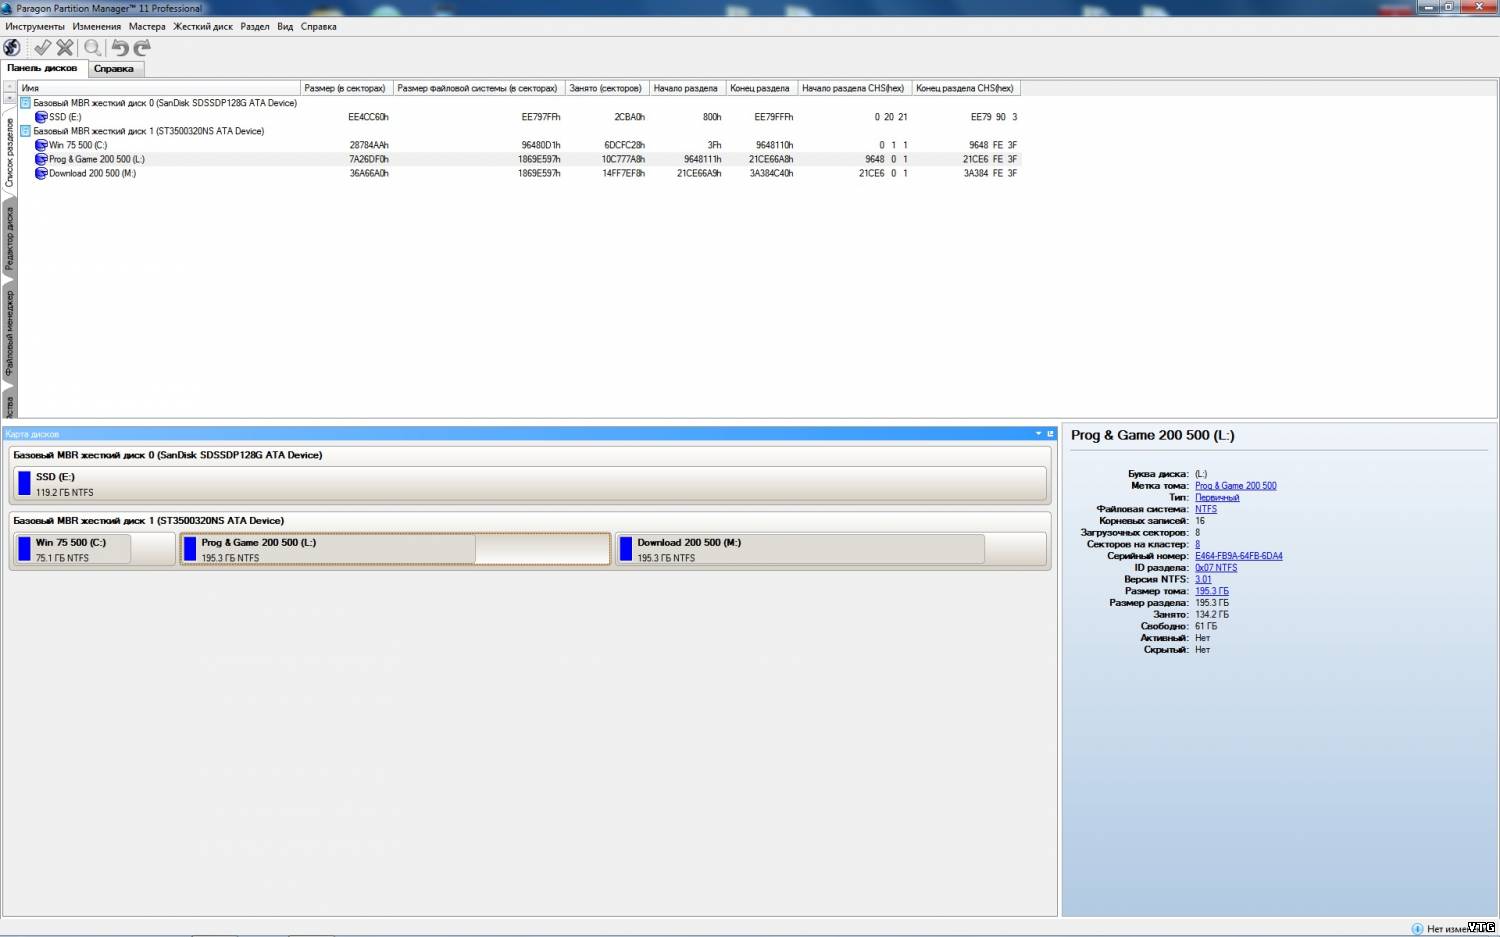Undo the last operation via toolbar arrow
Image resolution: width=1500 pixels, height=937 pixels.
coord(120,47)
